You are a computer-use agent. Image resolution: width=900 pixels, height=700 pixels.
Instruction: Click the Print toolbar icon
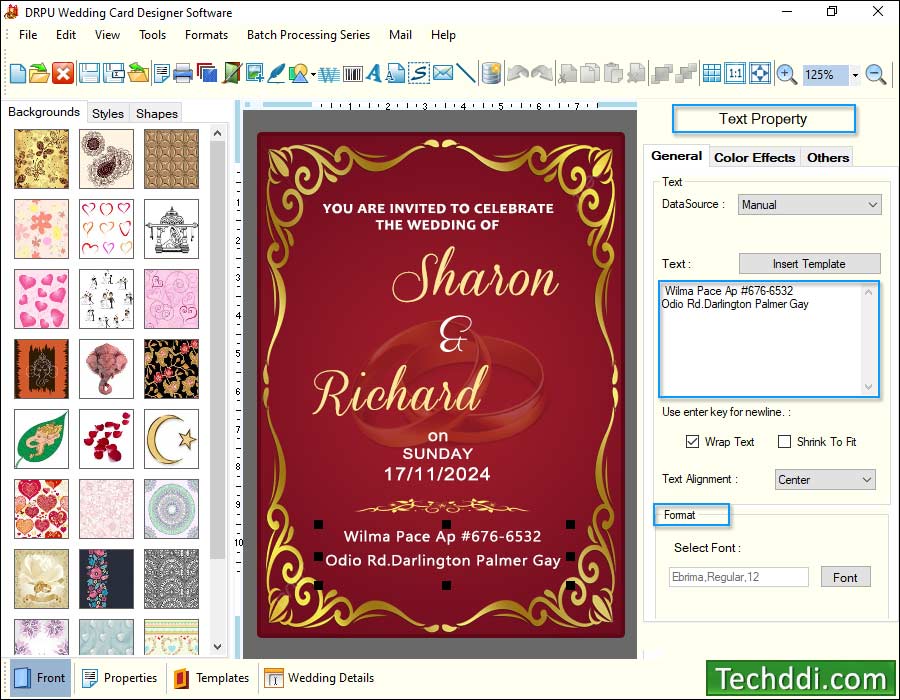point(183,74)
